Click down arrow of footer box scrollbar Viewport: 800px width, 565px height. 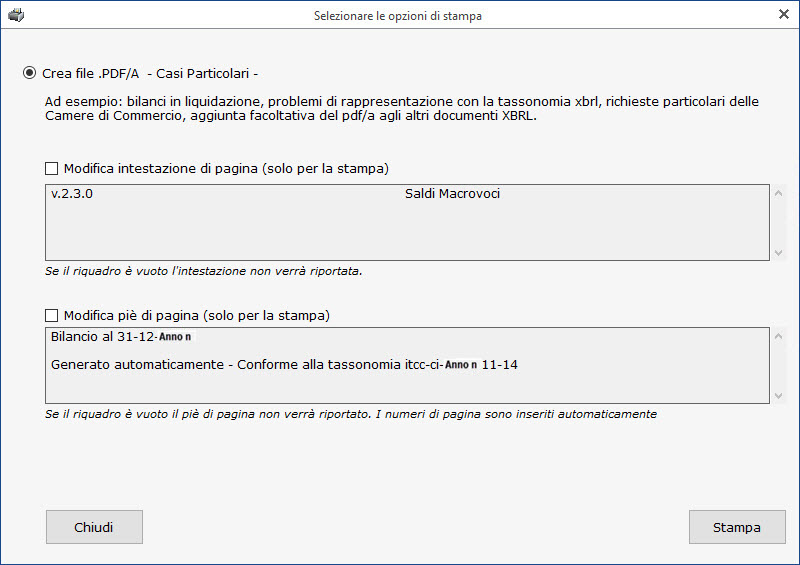(779, 396)
